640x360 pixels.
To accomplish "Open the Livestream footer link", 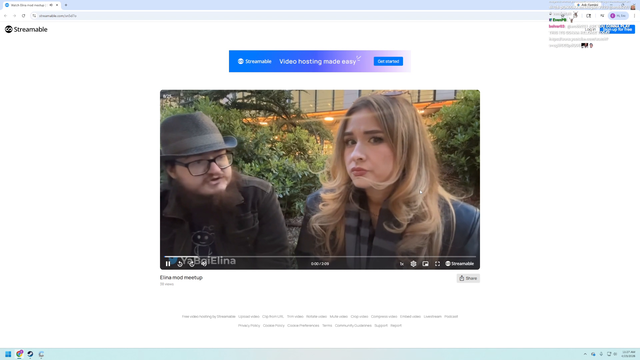I will pos(432,317).
